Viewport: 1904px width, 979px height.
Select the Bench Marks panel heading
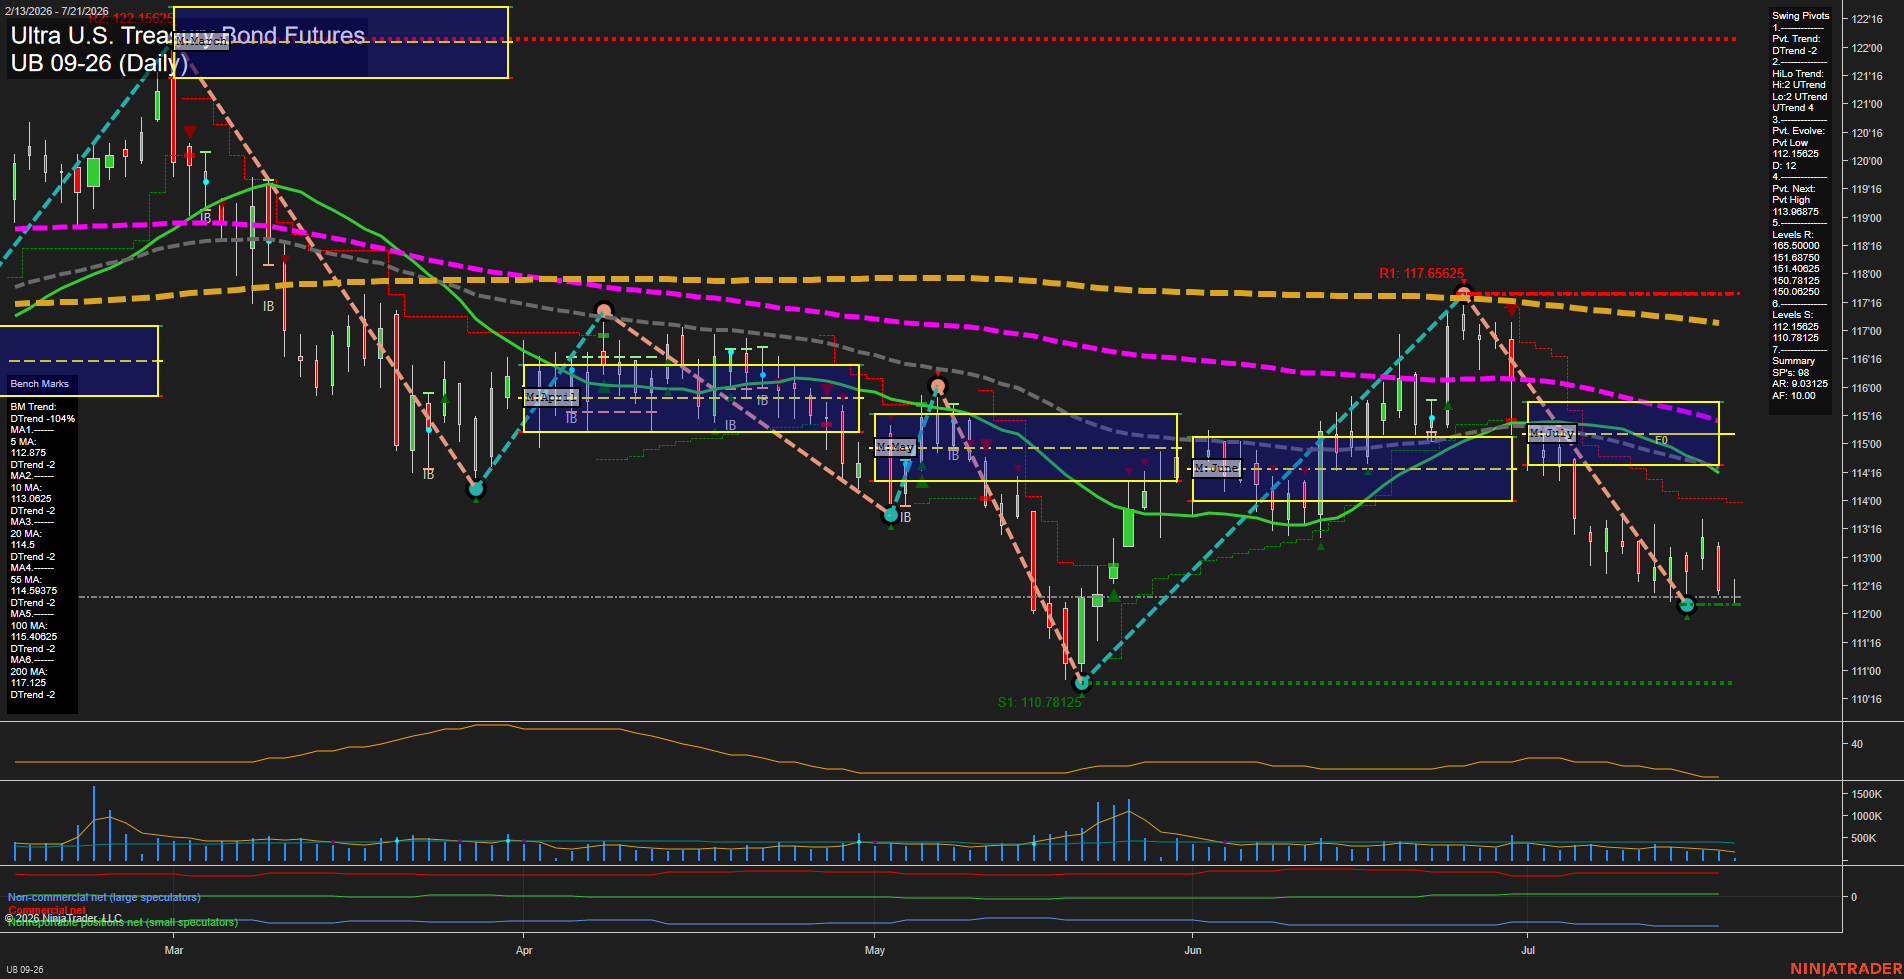40,384
